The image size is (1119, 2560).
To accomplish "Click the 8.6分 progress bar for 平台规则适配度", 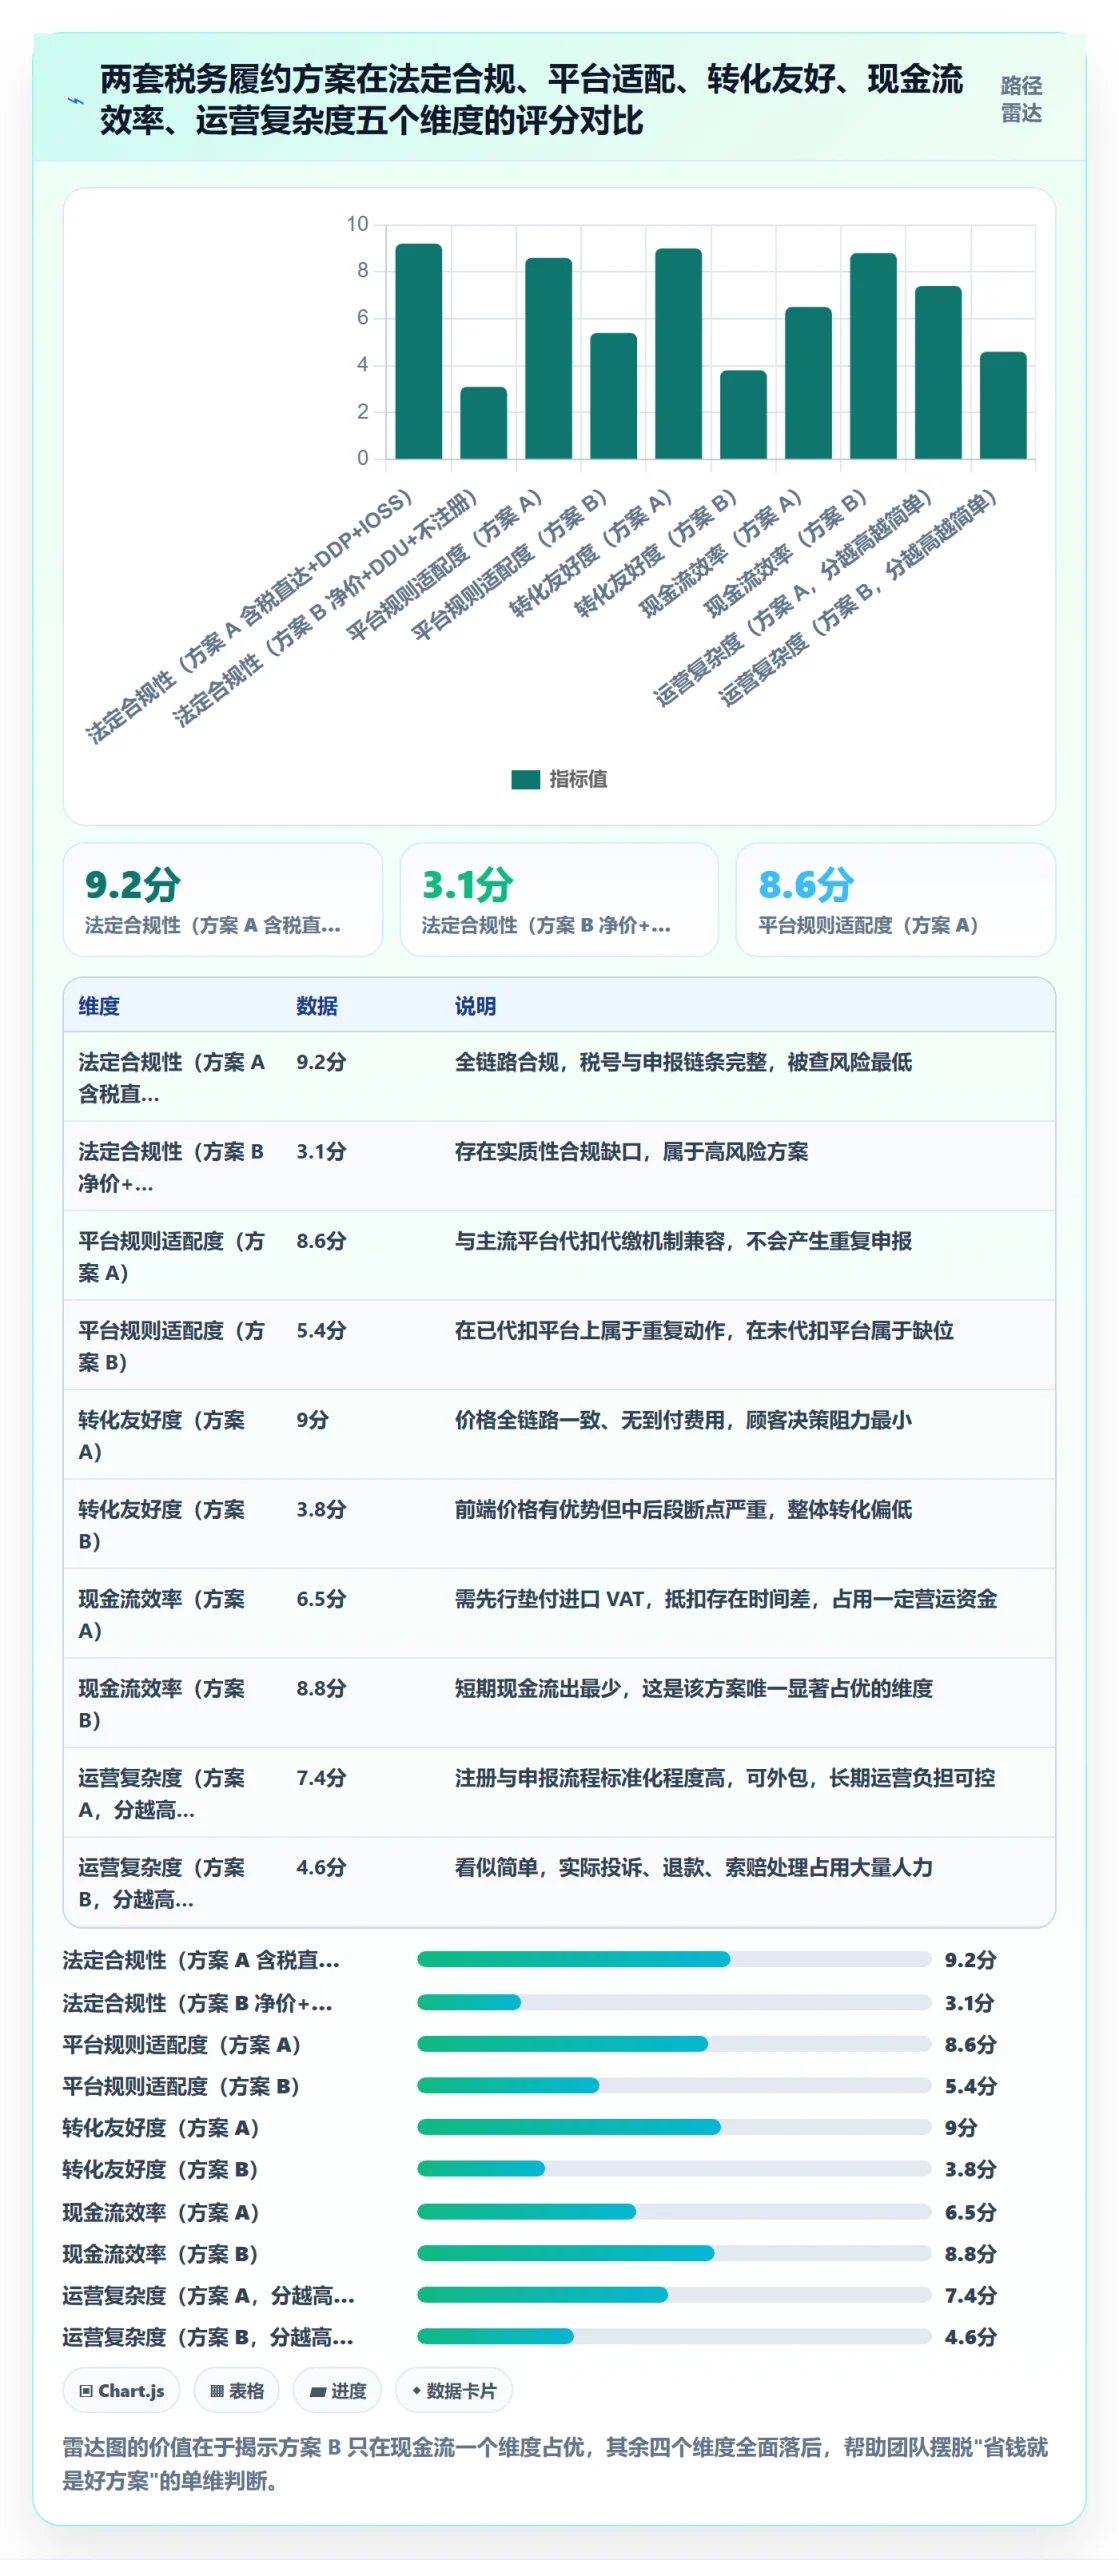I will coord(674,2044).
